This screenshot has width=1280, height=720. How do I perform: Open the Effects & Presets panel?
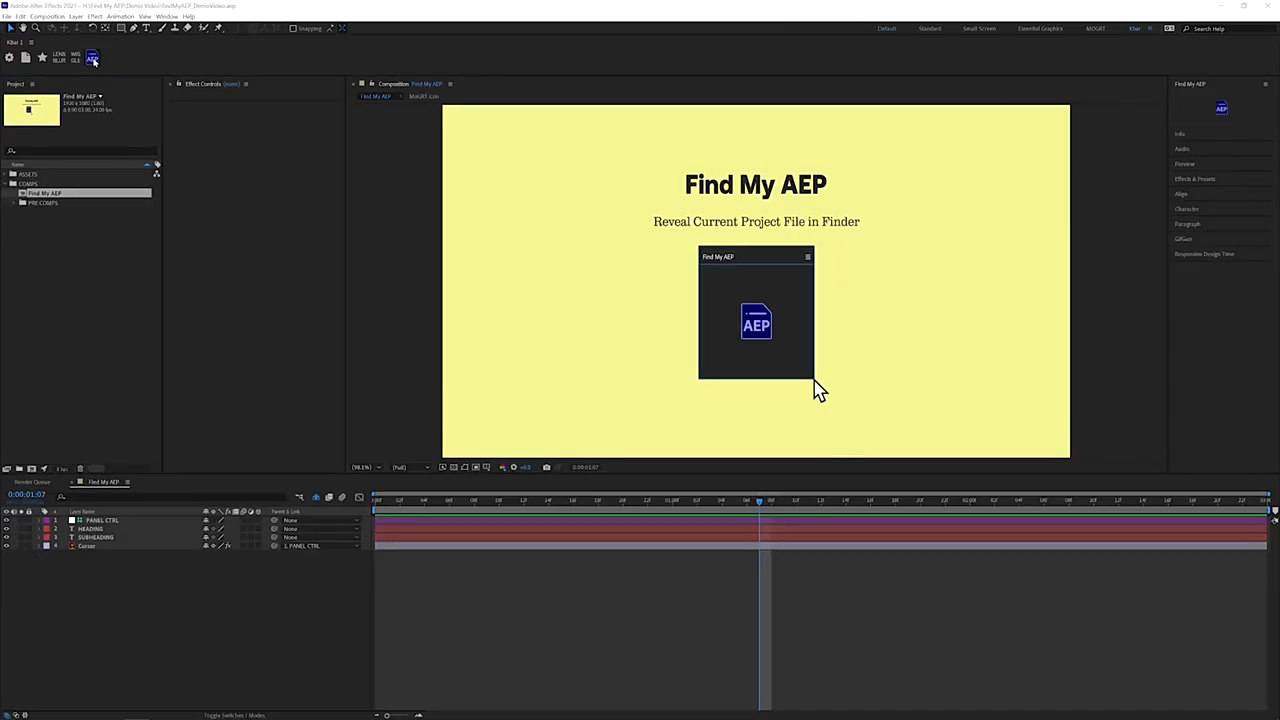(1195, 179)
